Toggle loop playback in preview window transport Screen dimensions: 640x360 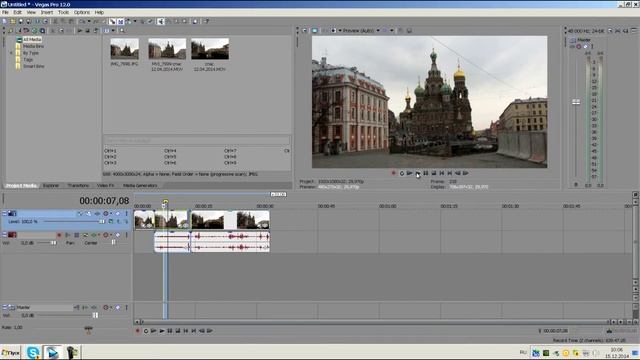point(402,173)
